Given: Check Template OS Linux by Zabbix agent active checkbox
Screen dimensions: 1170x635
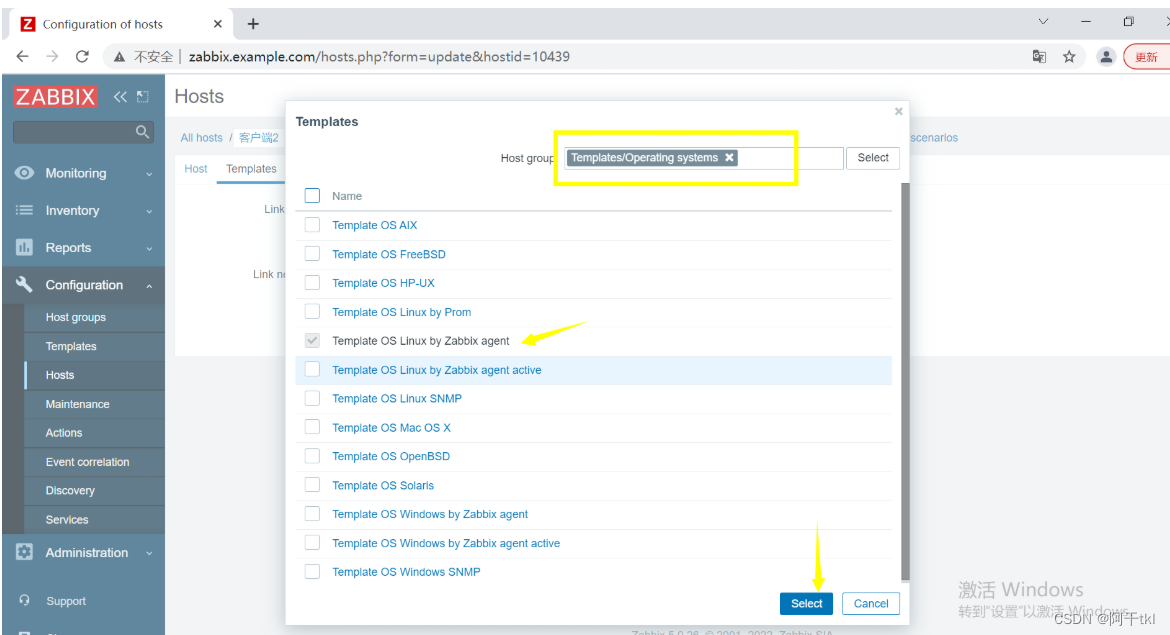Looking at the screenshot, I should point(312,369).
